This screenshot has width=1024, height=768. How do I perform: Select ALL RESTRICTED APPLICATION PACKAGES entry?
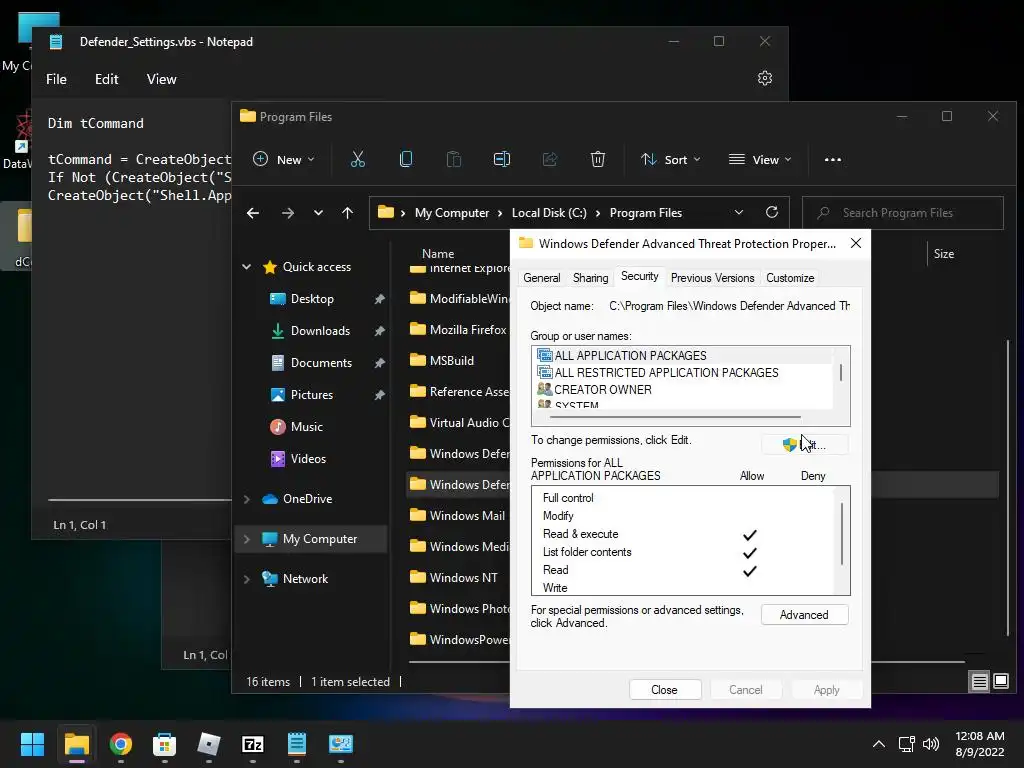pos(666,372)
